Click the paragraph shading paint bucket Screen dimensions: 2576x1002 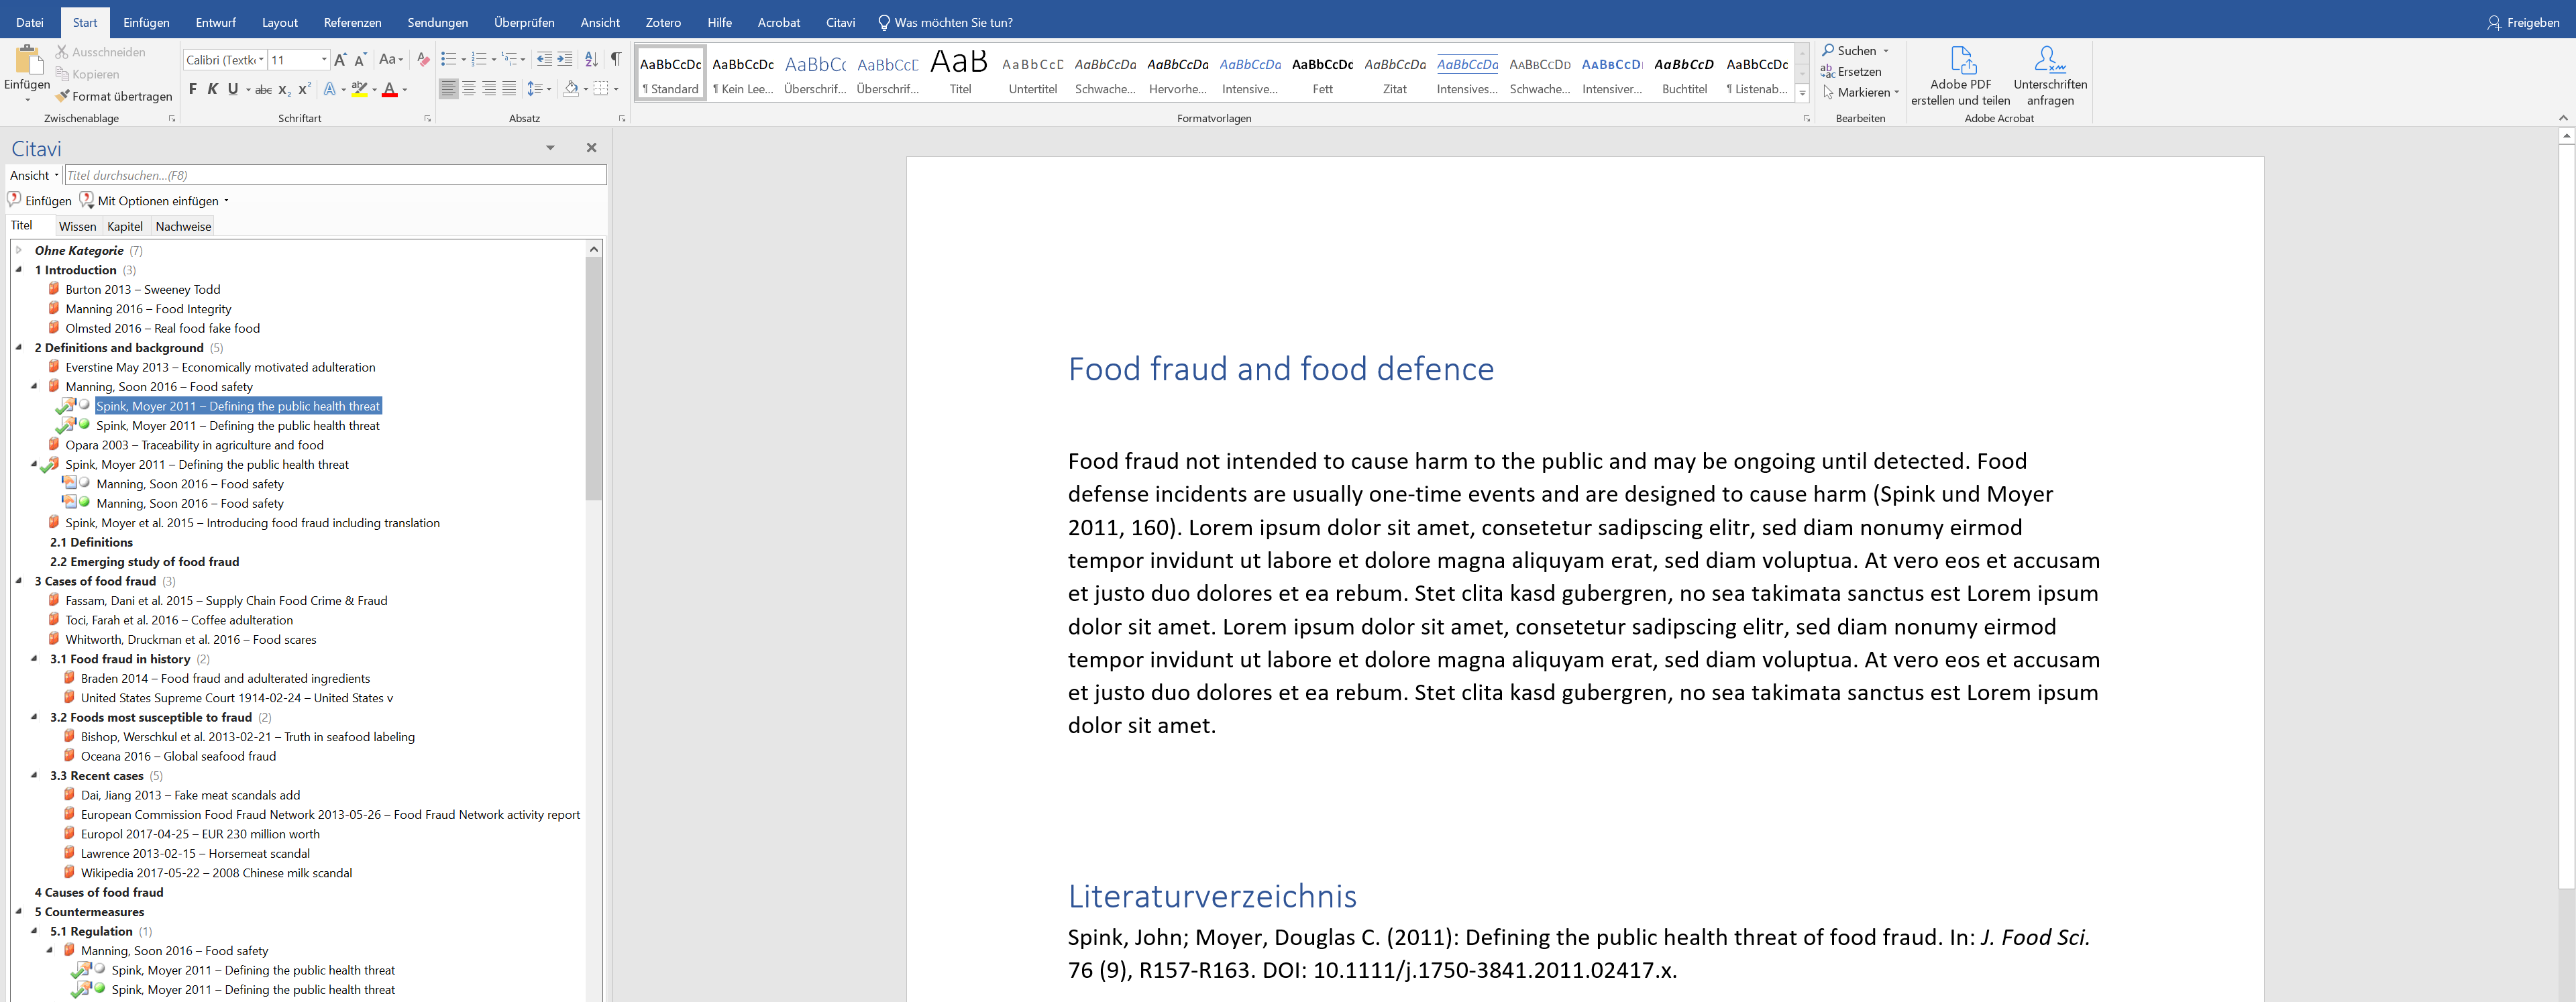coord(571,89)
